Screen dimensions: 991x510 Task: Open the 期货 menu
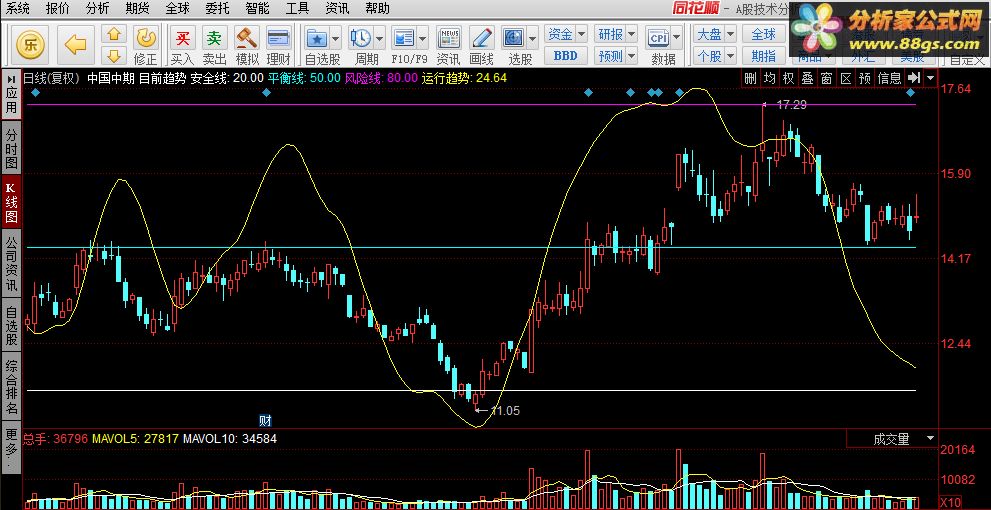pos(137,8)
